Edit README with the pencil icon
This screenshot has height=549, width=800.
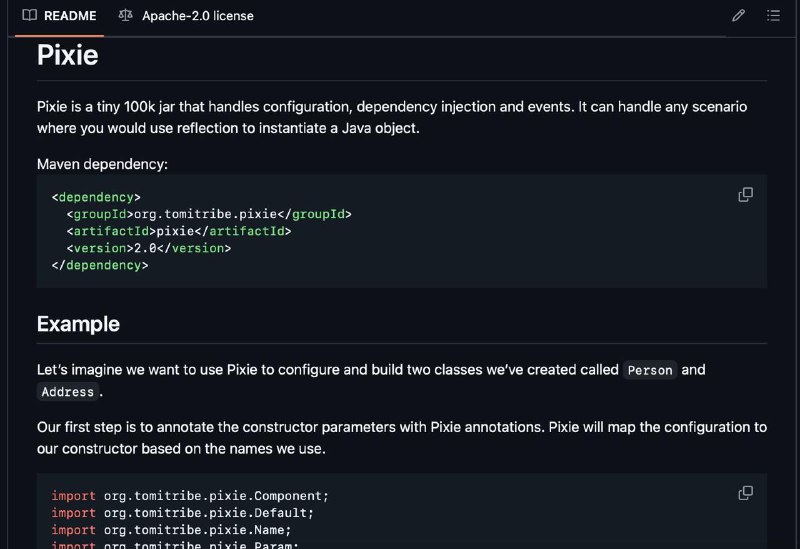pyautogui.click(x=738, y=15)
